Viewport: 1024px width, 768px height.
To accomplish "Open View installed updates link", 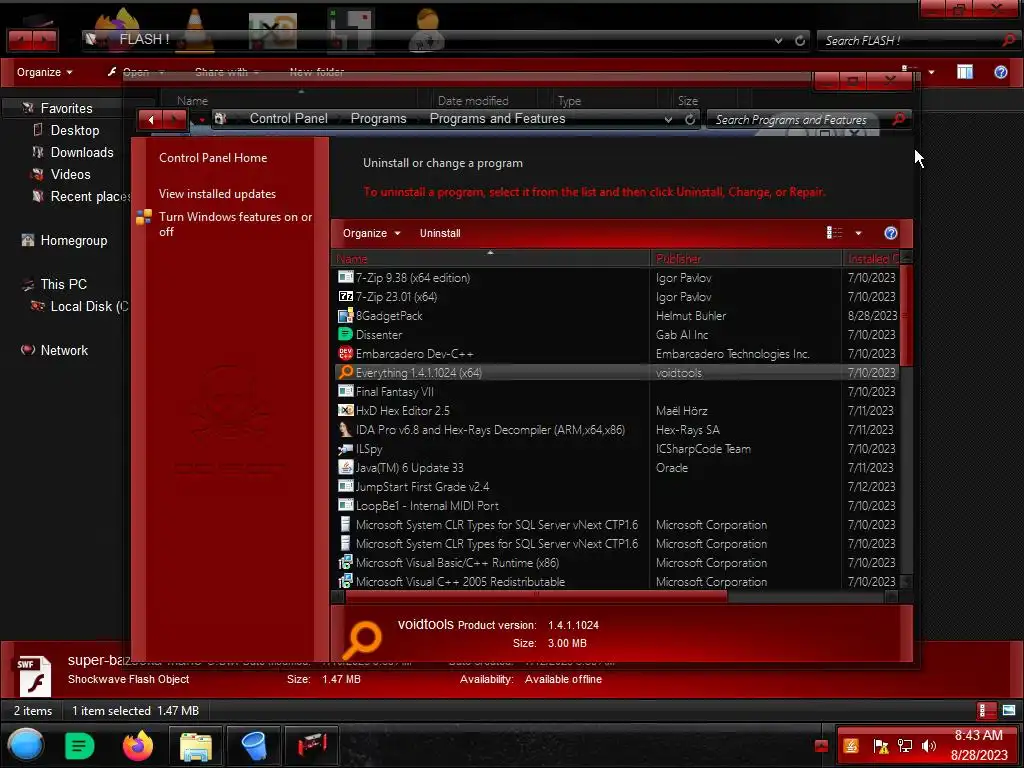I will coord(217,194).
